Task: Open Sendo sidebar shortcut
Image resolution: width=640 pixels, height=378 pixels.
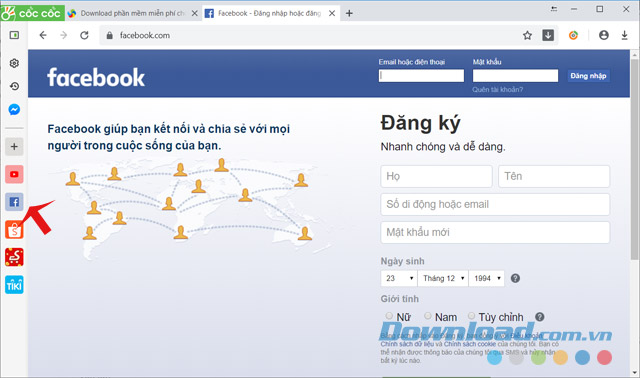Action: (x=14, y=257)
